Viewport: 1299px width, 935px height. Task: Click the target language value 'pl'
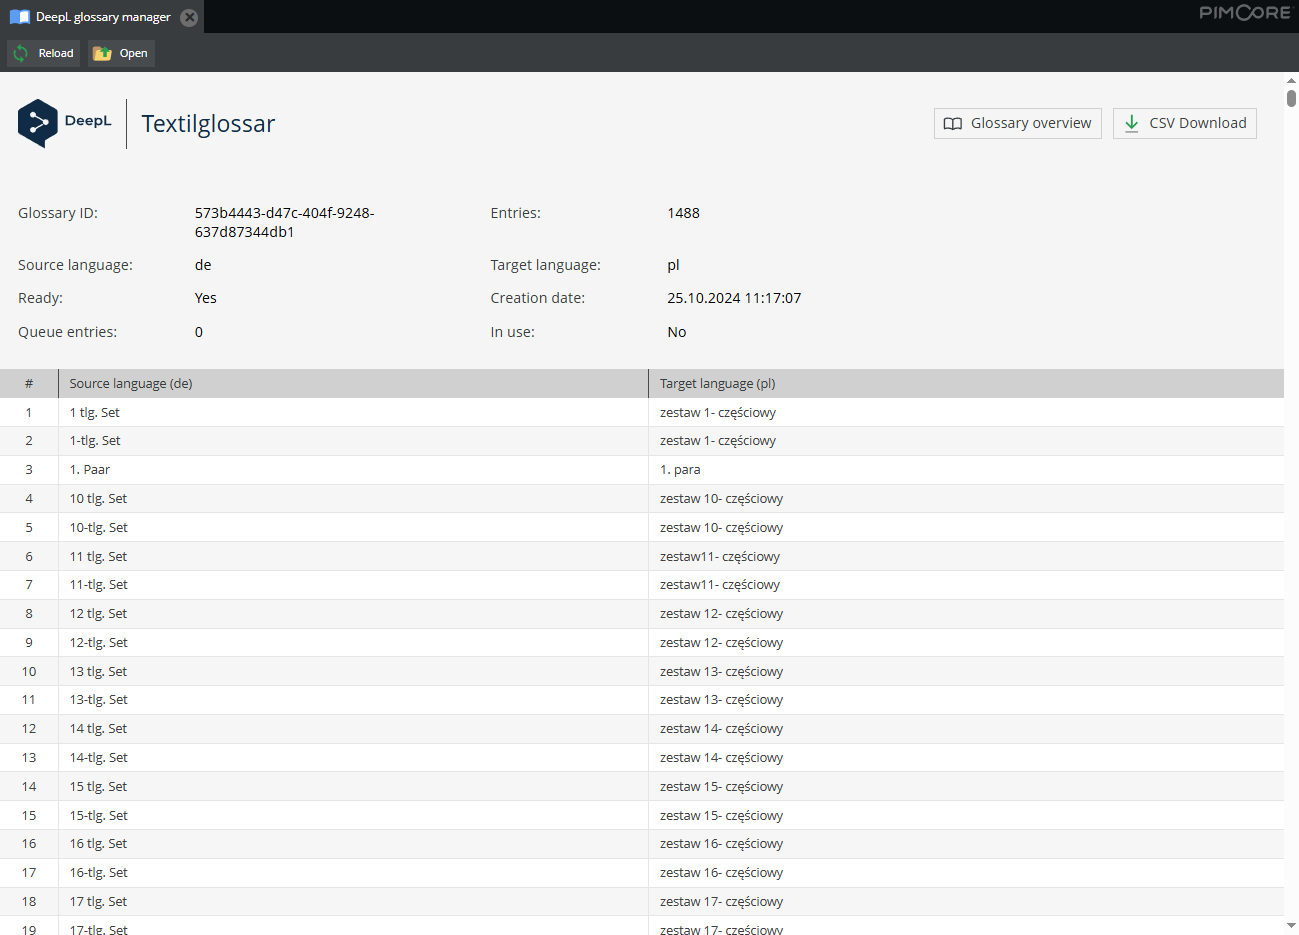(673, 265)
